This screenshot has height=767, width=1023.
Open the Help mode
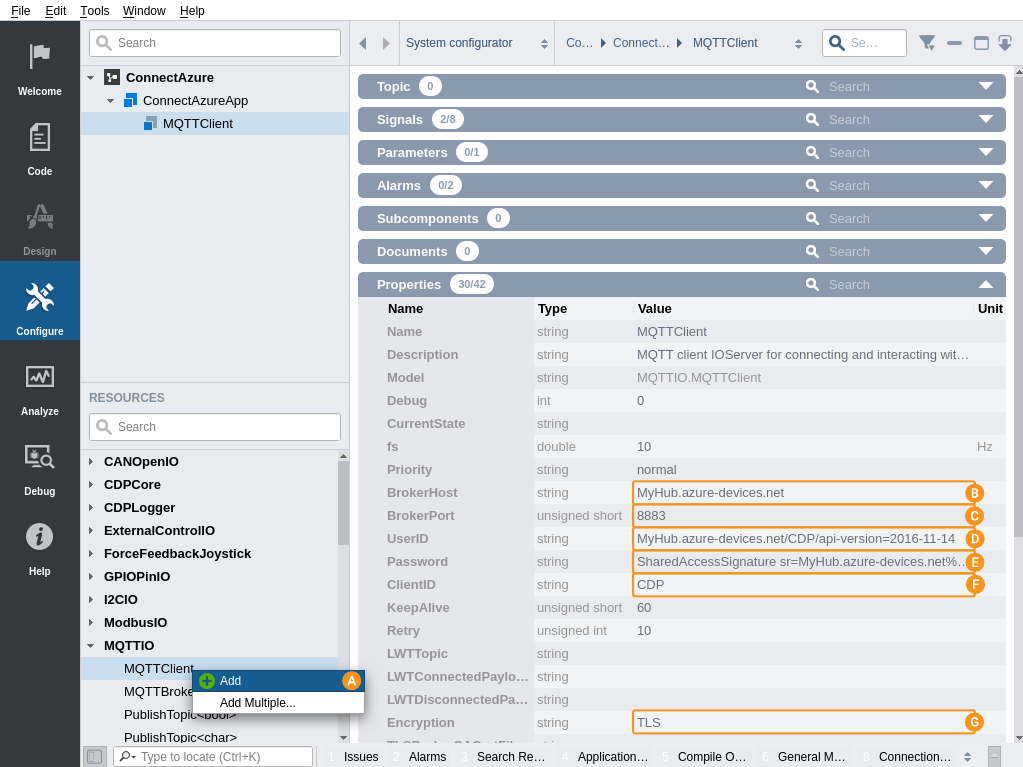pos(40,546)
